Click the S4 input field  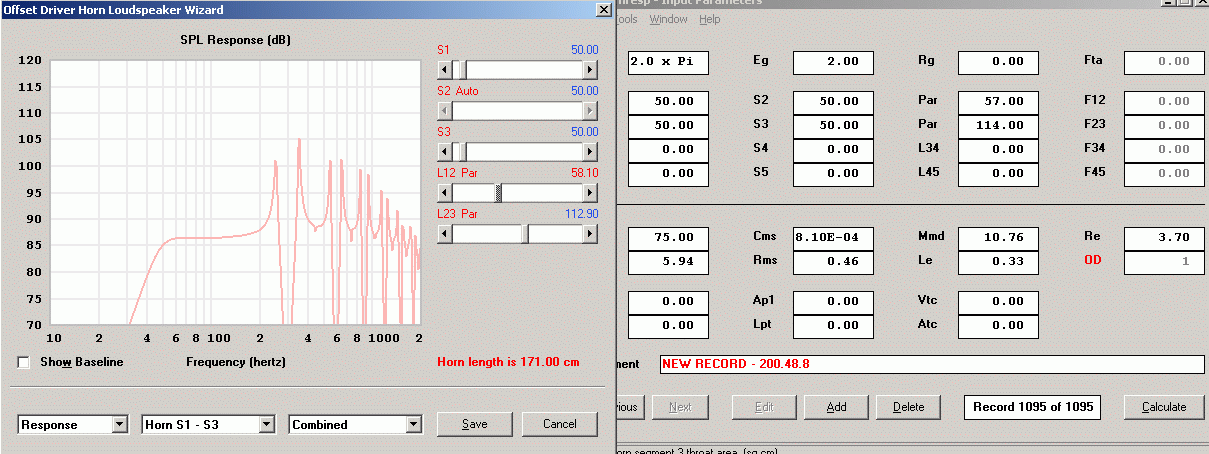(x=833, y=150)
